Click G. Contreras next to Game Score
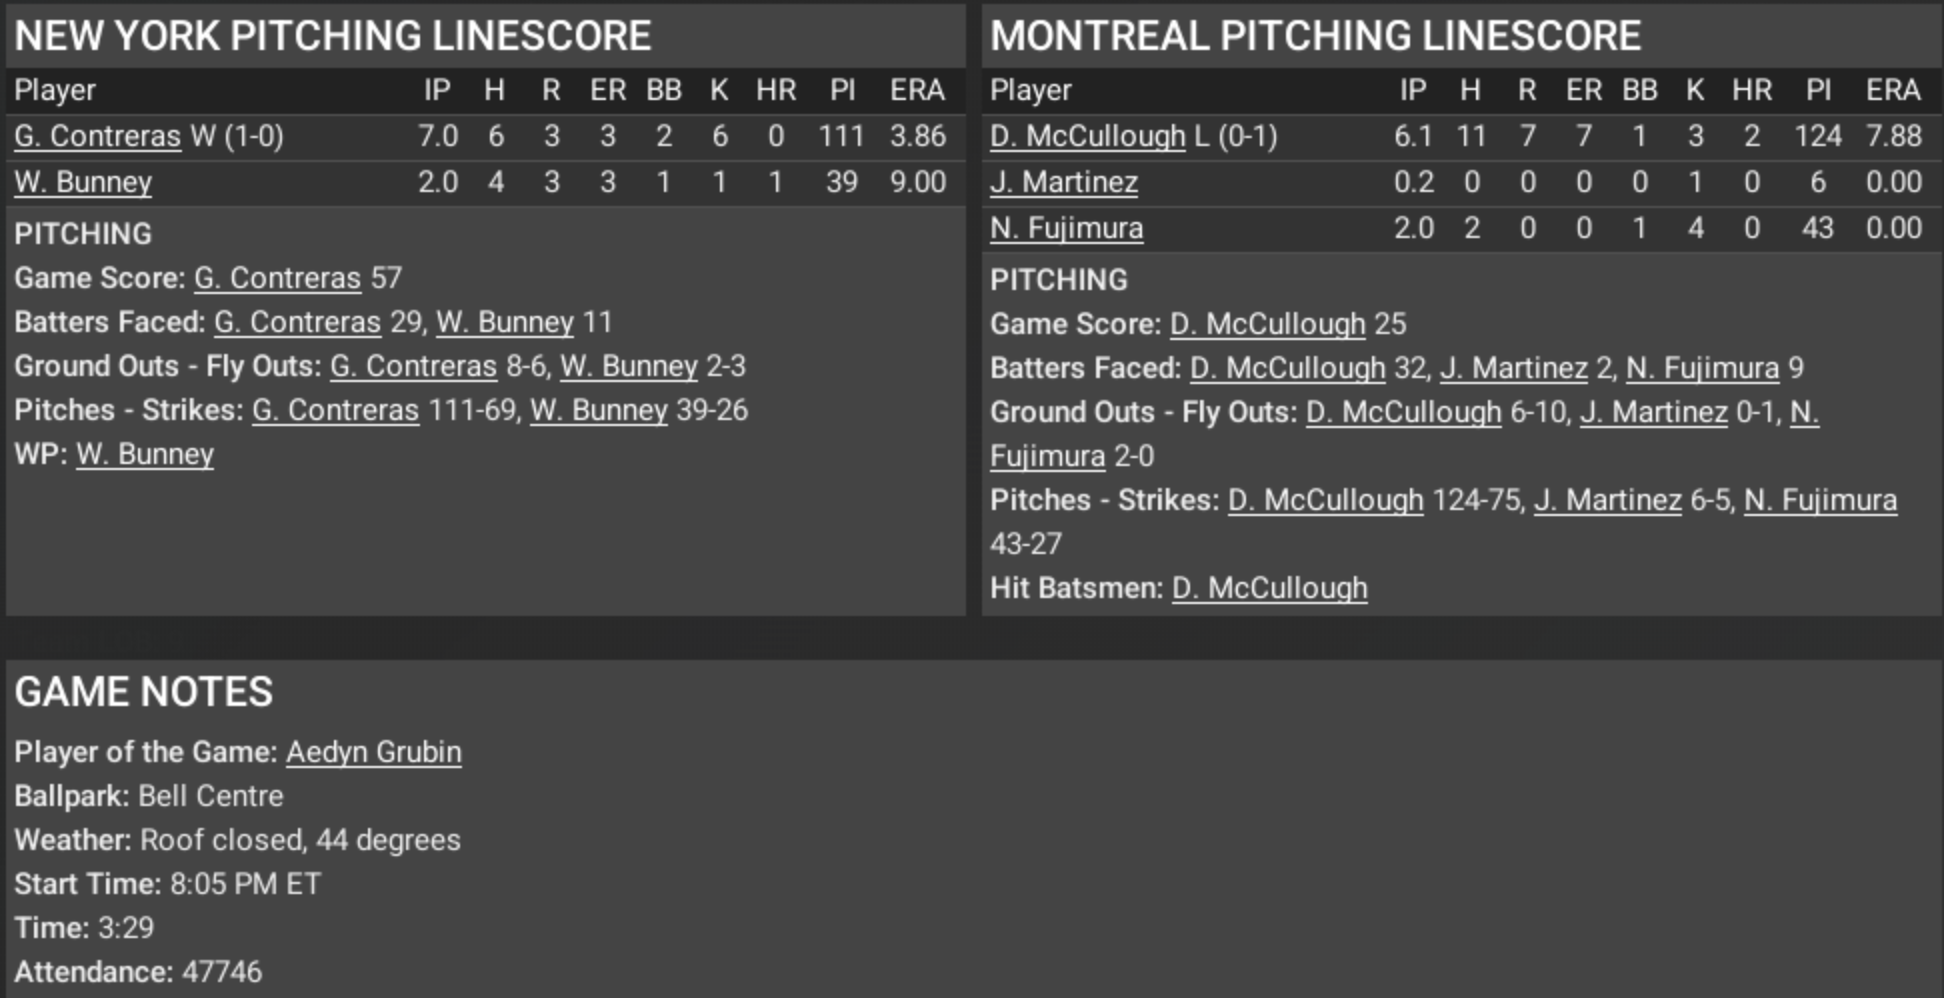The height and width of the screenshot is (998, 1944). pos(277,278)
